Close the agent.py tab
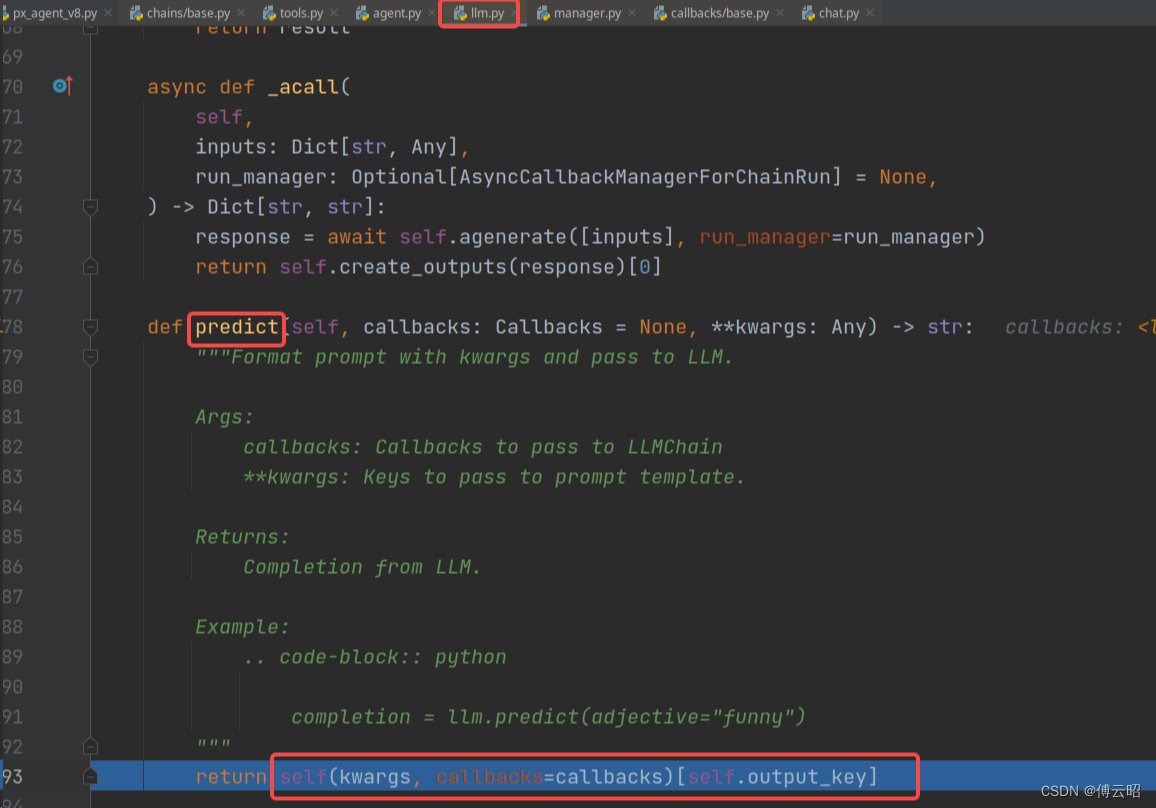The height and width of the screenshot is (808, 1156). pos(432,13)
